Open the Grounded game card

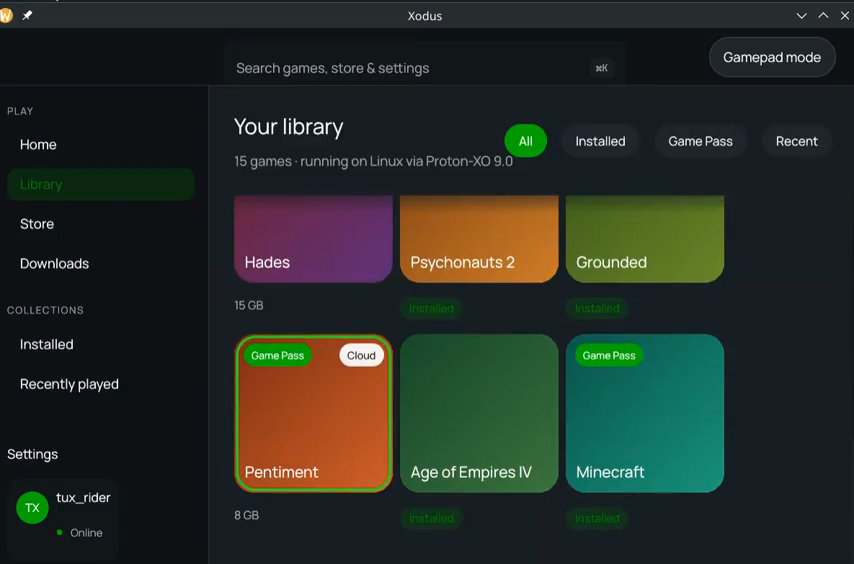(x=645, y=239)
